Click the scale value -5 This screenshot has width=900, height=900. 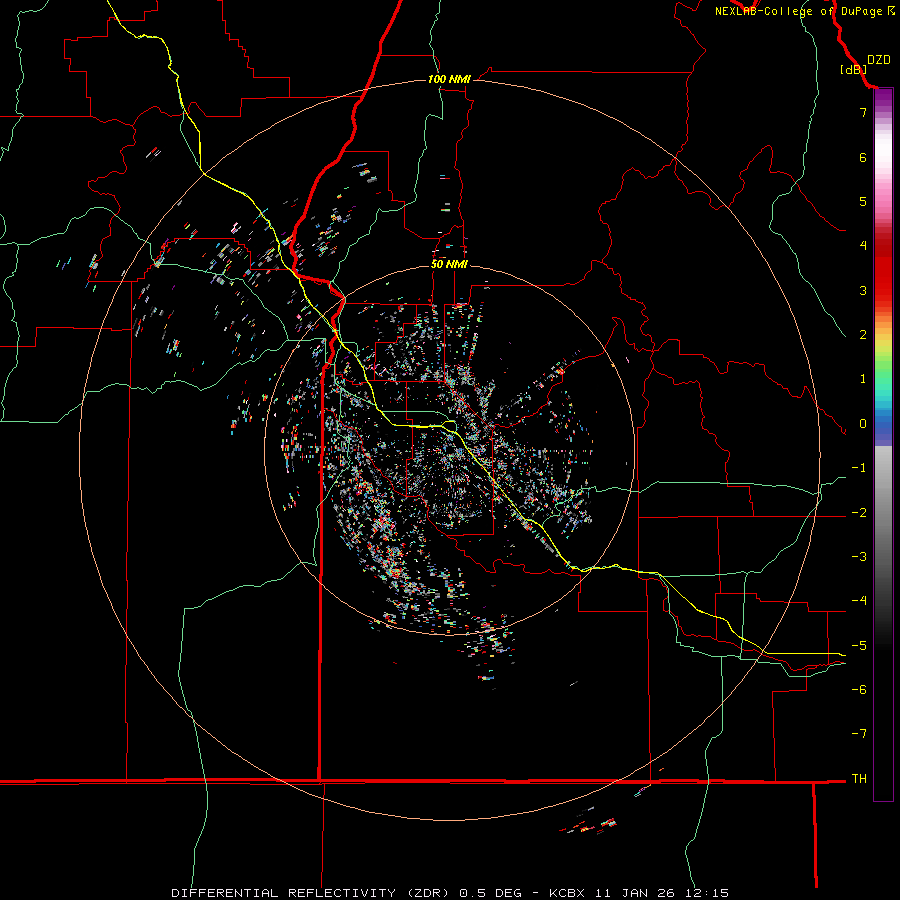click(x=859, y=646)
